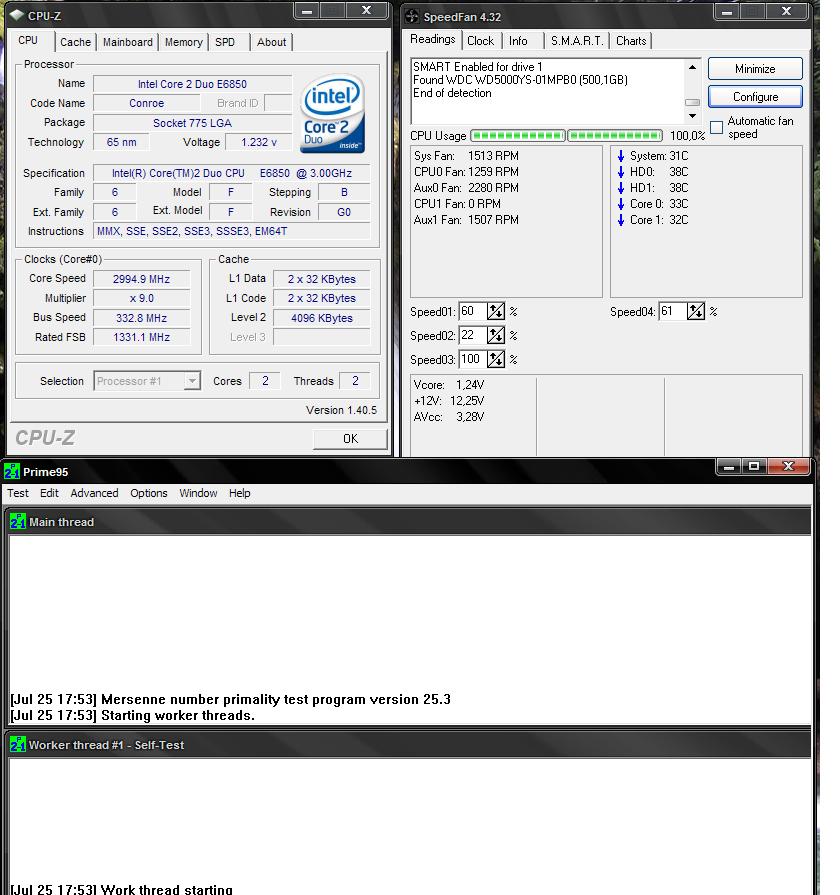Switch to the Cache tab in CPU-Z
840x895 pixels.
point(75,42)
